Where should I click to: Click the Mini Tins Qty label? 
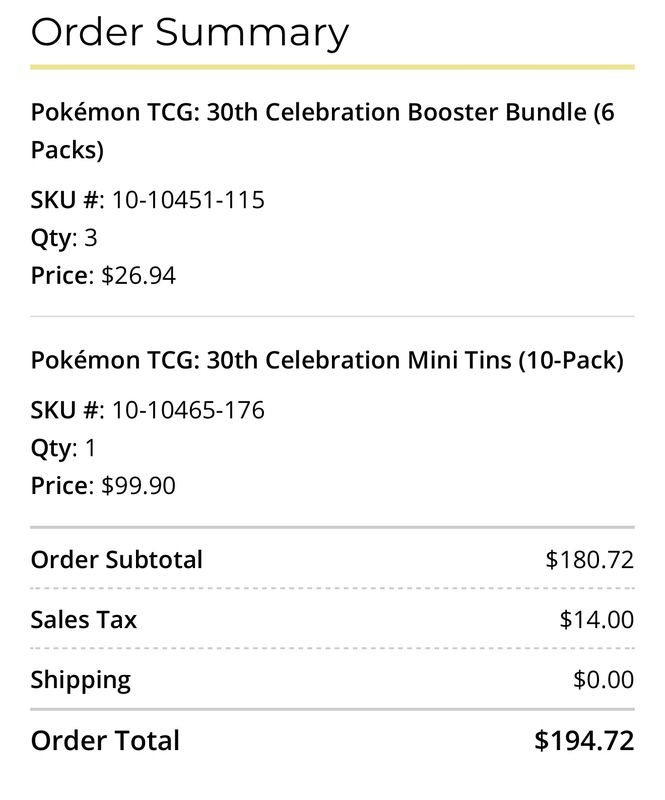pos(54,448)
